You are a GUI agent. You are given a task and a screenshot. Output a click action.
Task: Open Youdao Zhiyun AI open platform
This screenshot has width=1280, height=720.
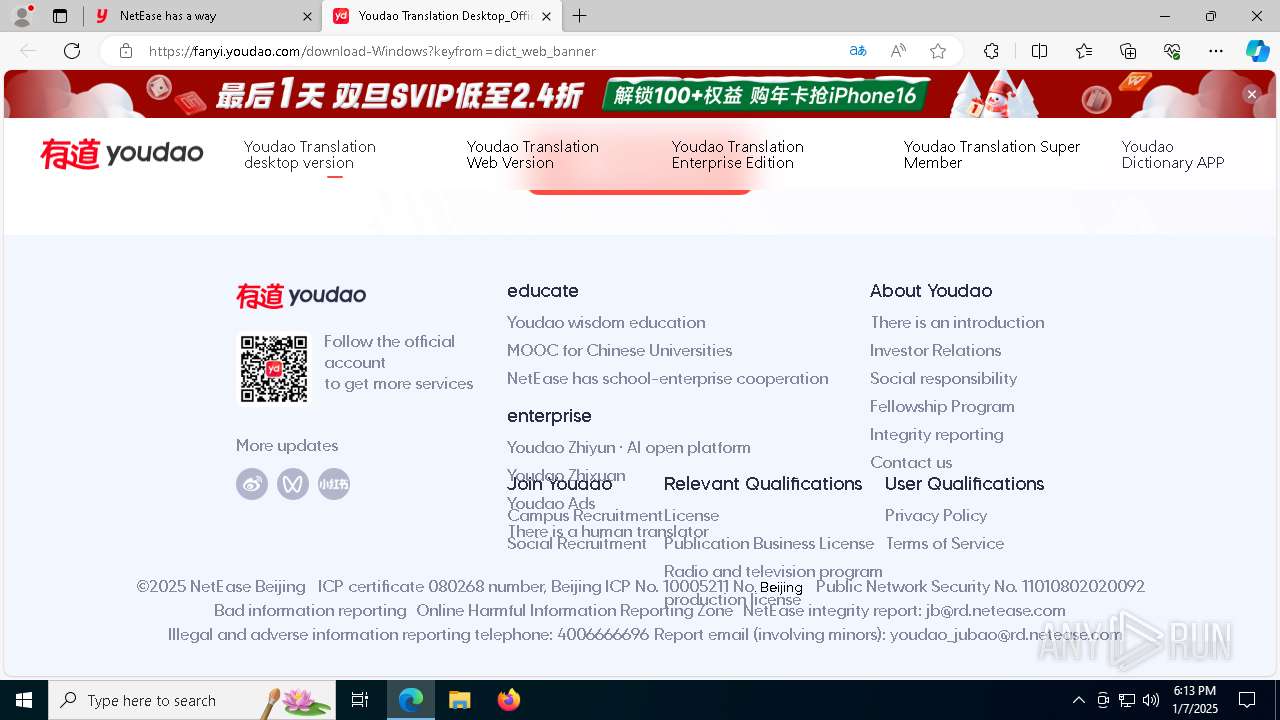(629, 447)
